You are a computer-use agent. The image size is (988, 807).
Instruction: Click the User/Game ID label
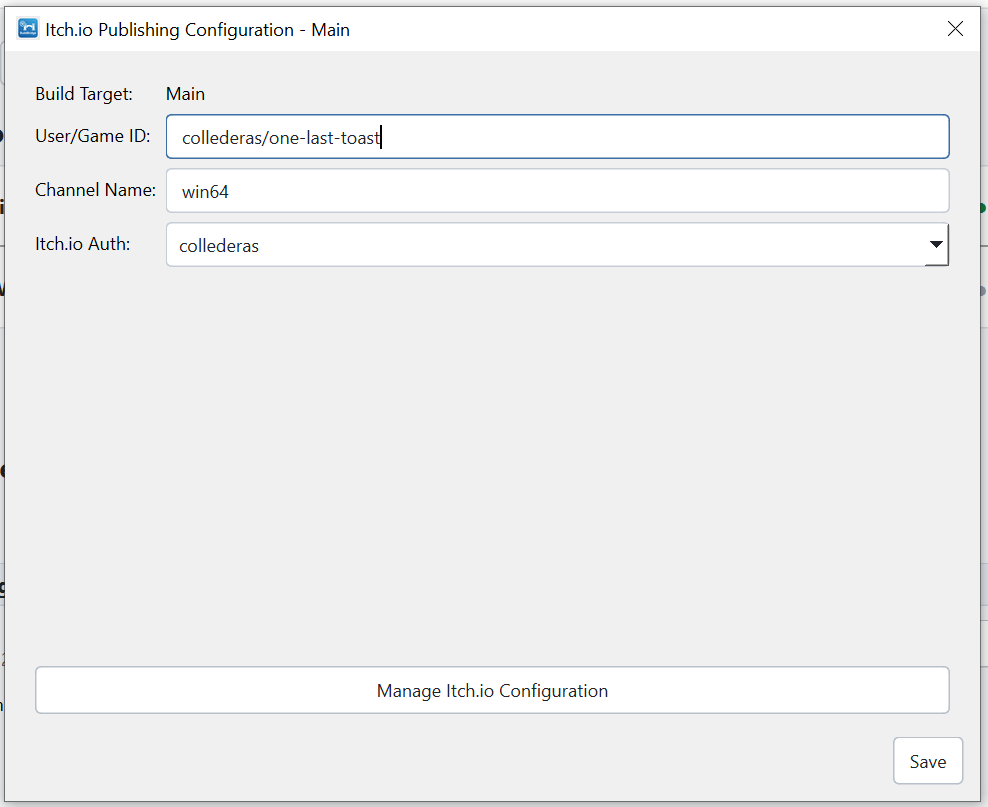[x=93, y=136]
